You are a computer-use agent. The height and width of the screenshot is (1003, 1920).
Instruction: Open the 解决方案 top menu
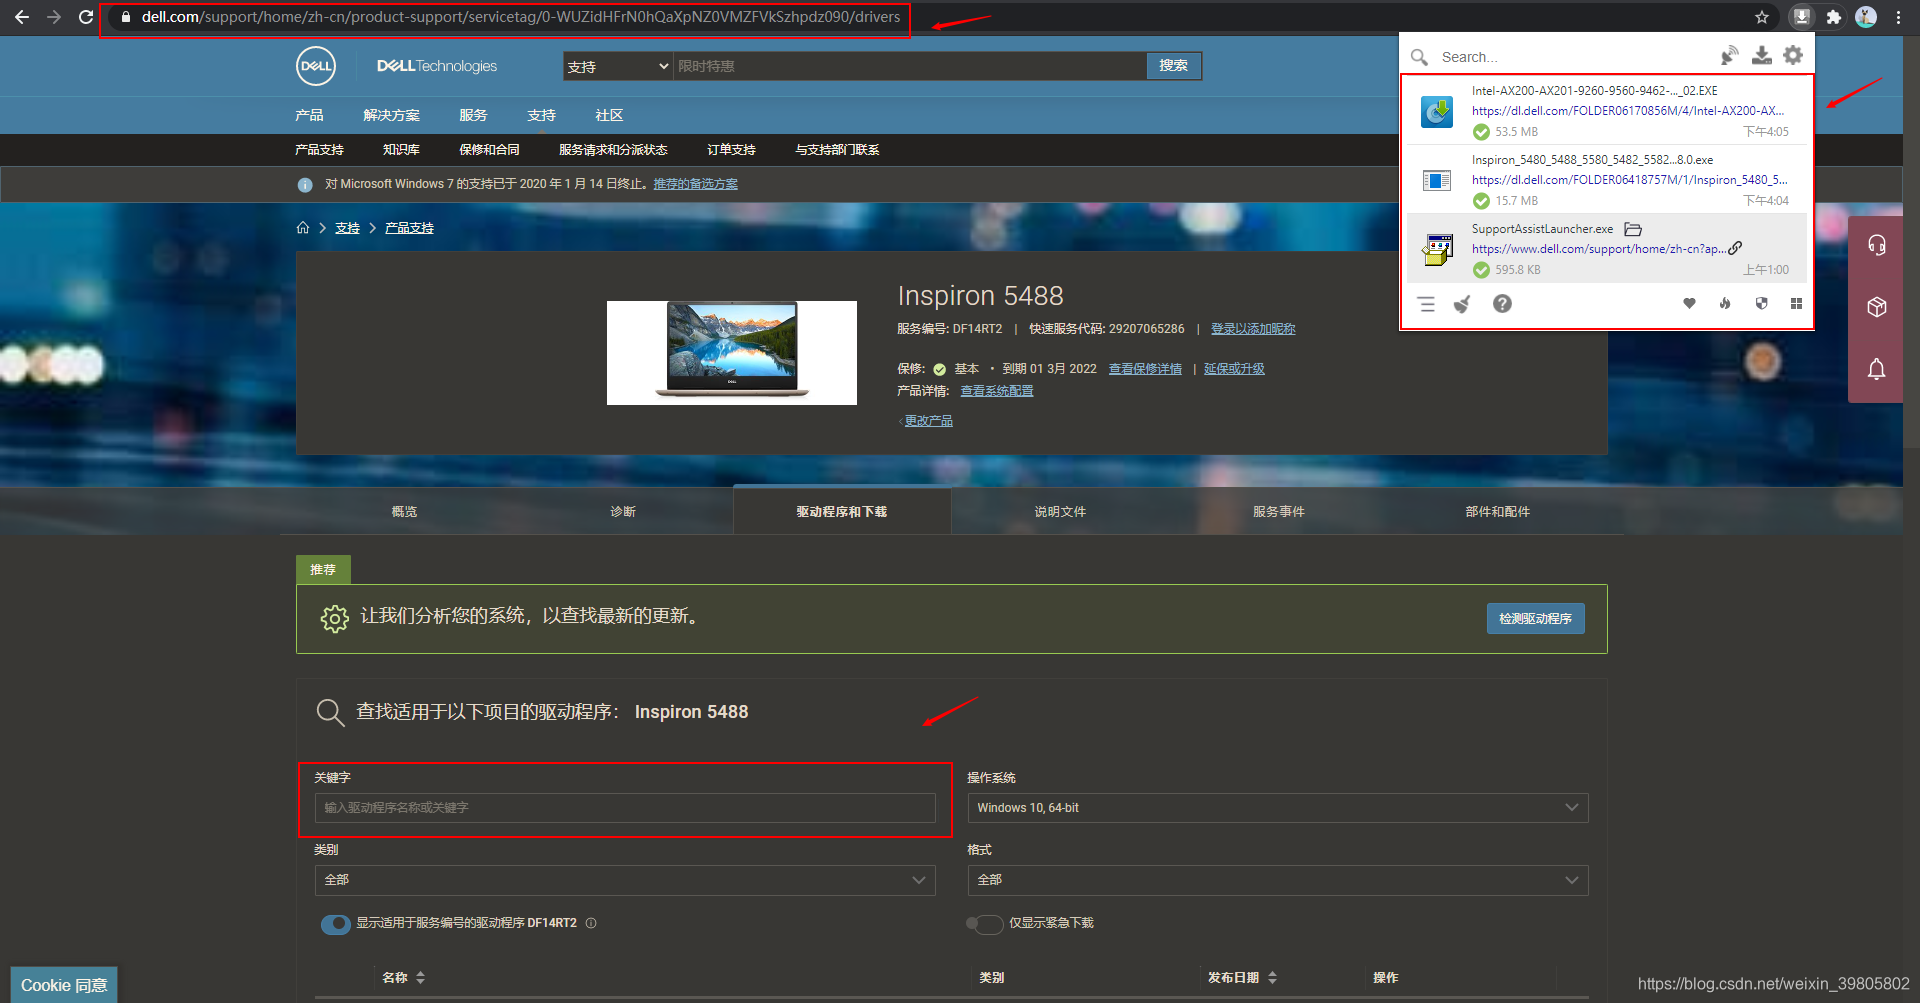[x=391, y=115]
